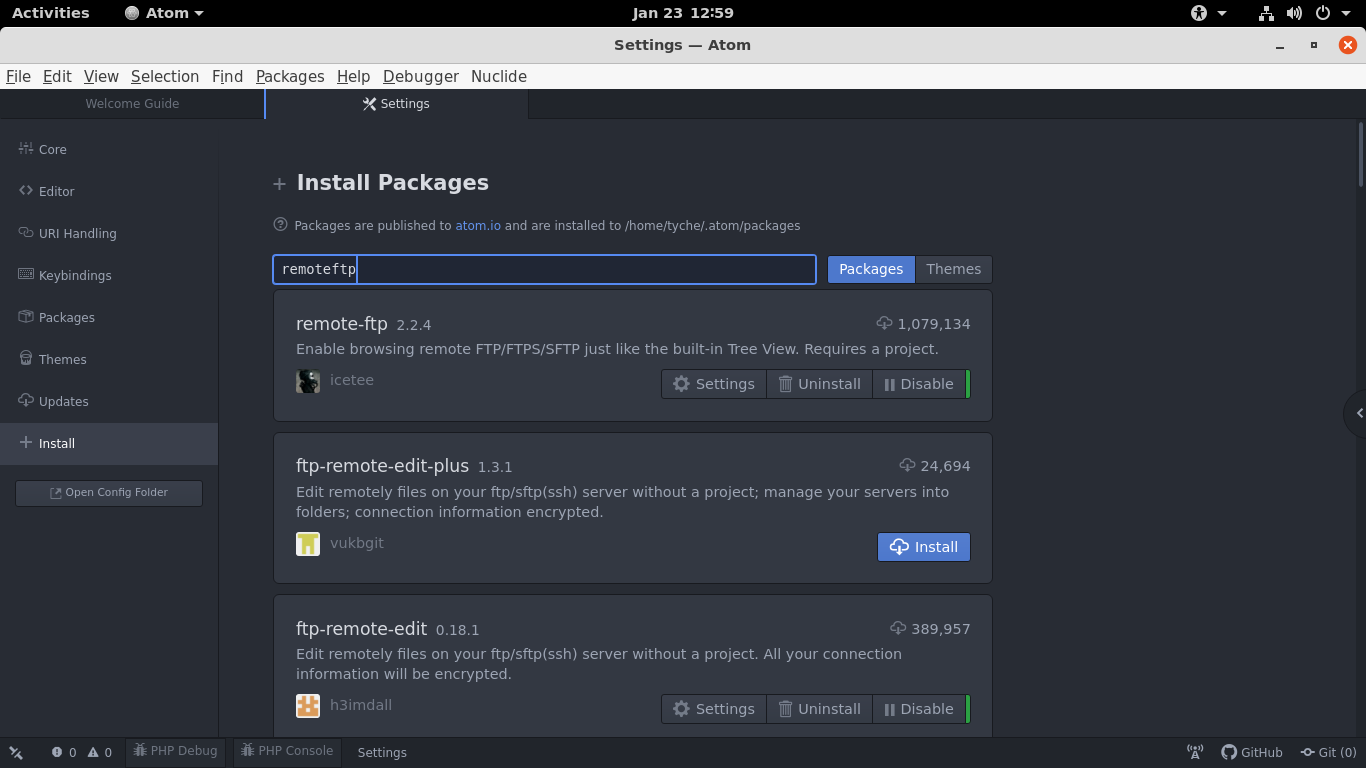
Task: Open the GitHub status bar panel
Action: point(1252,752)
